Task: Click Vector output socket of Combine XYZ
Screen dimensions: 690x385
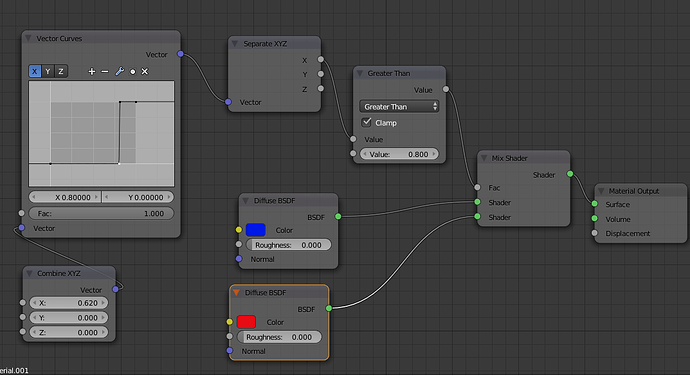Action: 115,289
